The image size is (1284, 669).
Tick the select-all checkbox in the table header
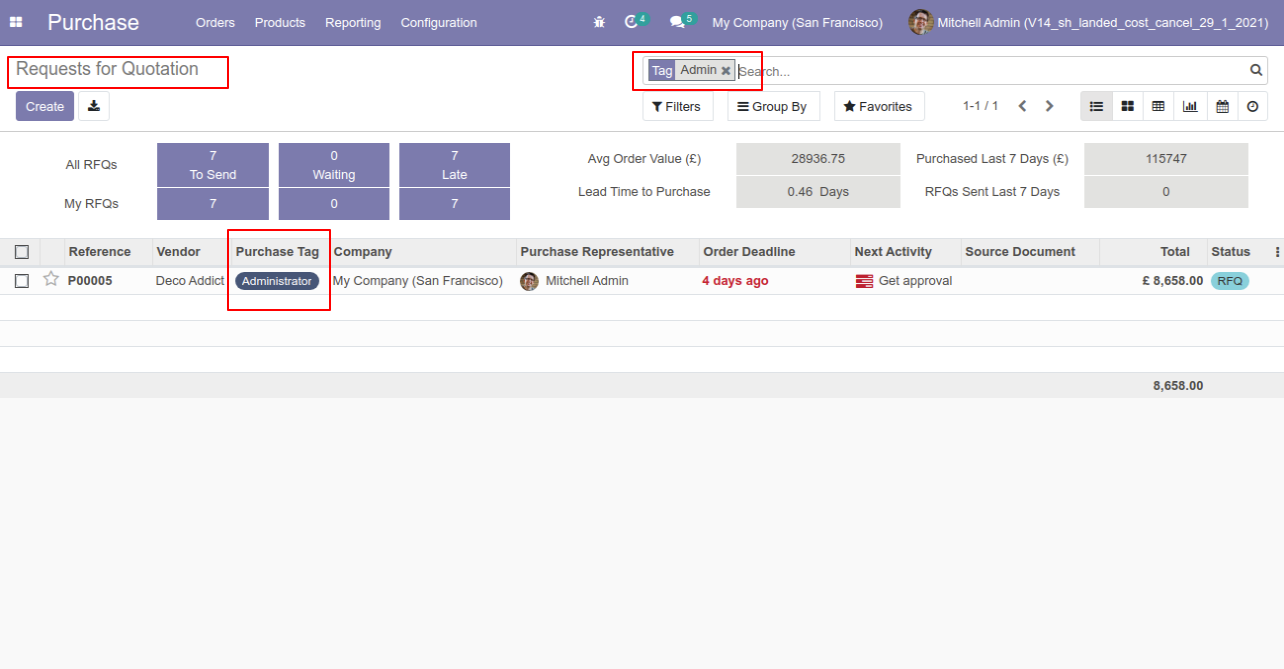pos(22,252)
